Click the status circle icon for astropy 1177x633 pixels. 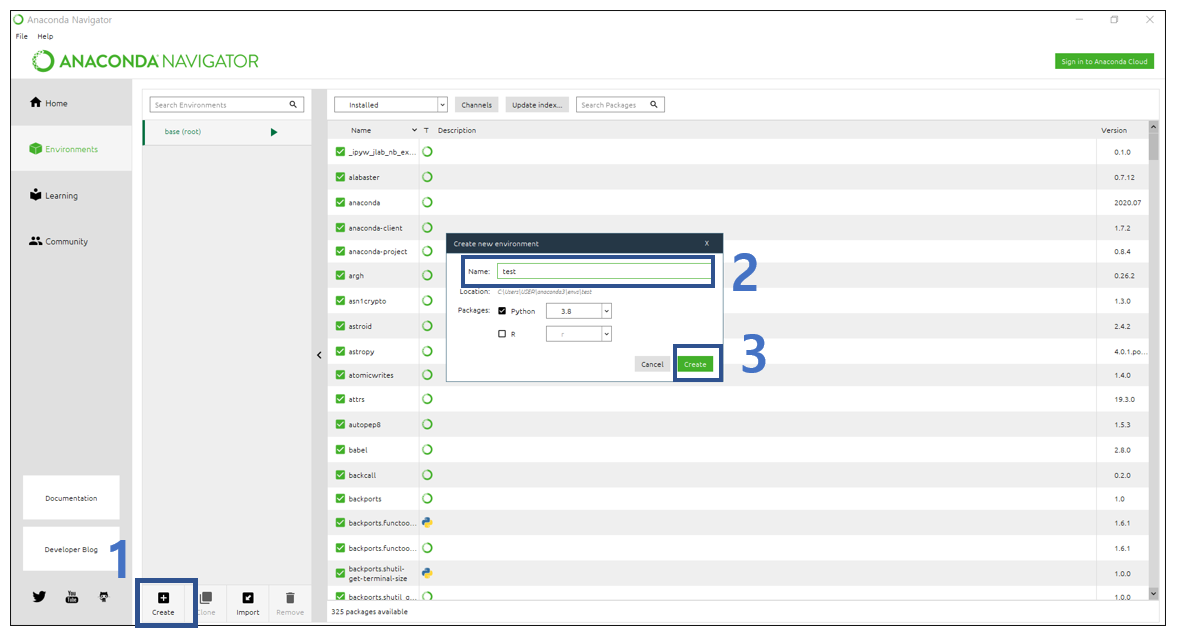[427, 351]
